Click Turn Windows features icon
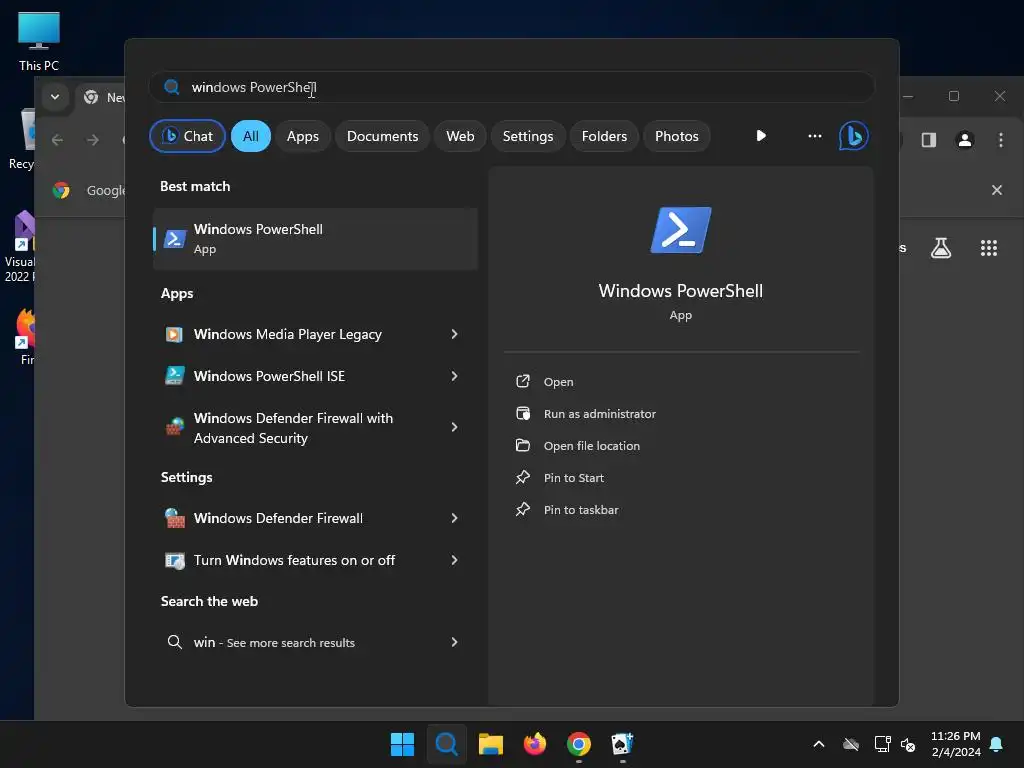 pos(174,560)
